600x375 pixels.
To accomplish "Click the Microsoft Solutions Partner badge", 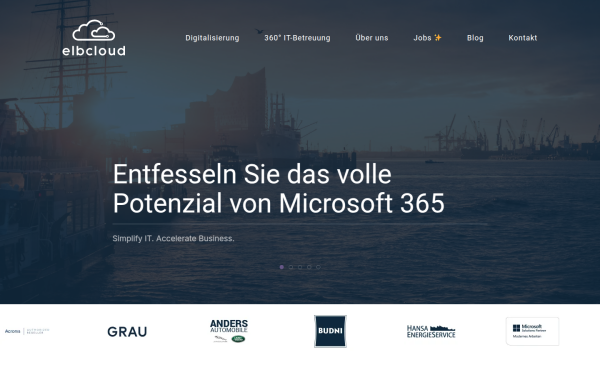I will [x=532, y=331].
